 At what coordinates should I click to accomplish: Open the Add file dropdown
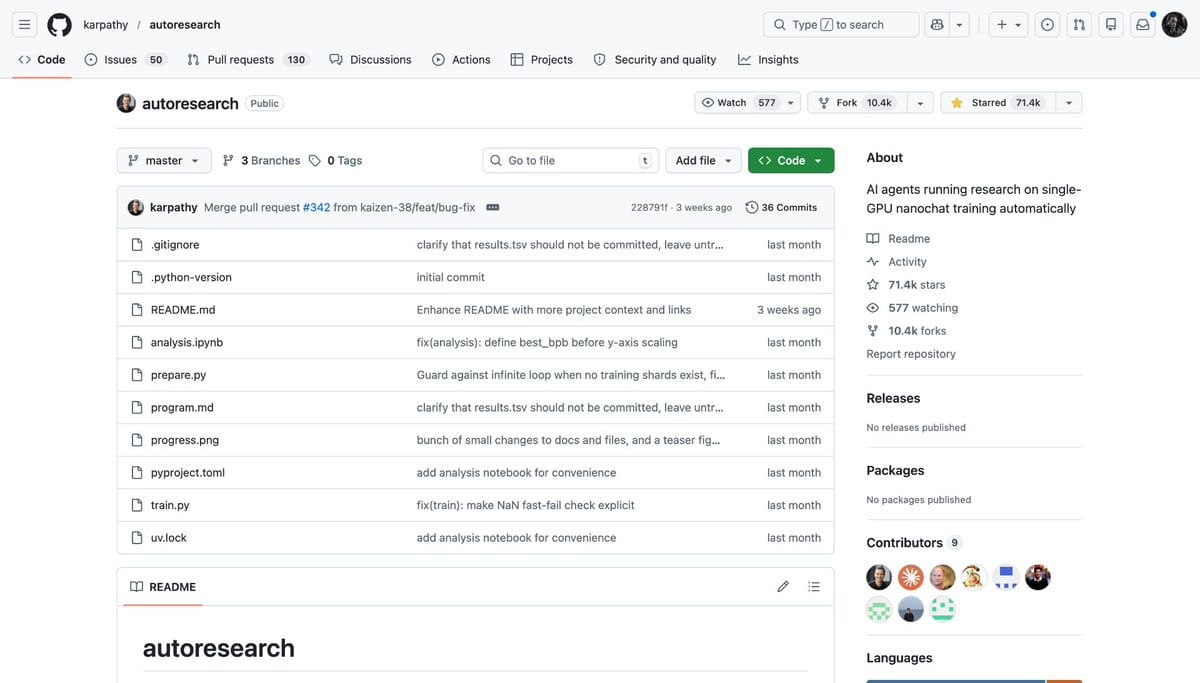pyautogui.click(x=703, y=160)
